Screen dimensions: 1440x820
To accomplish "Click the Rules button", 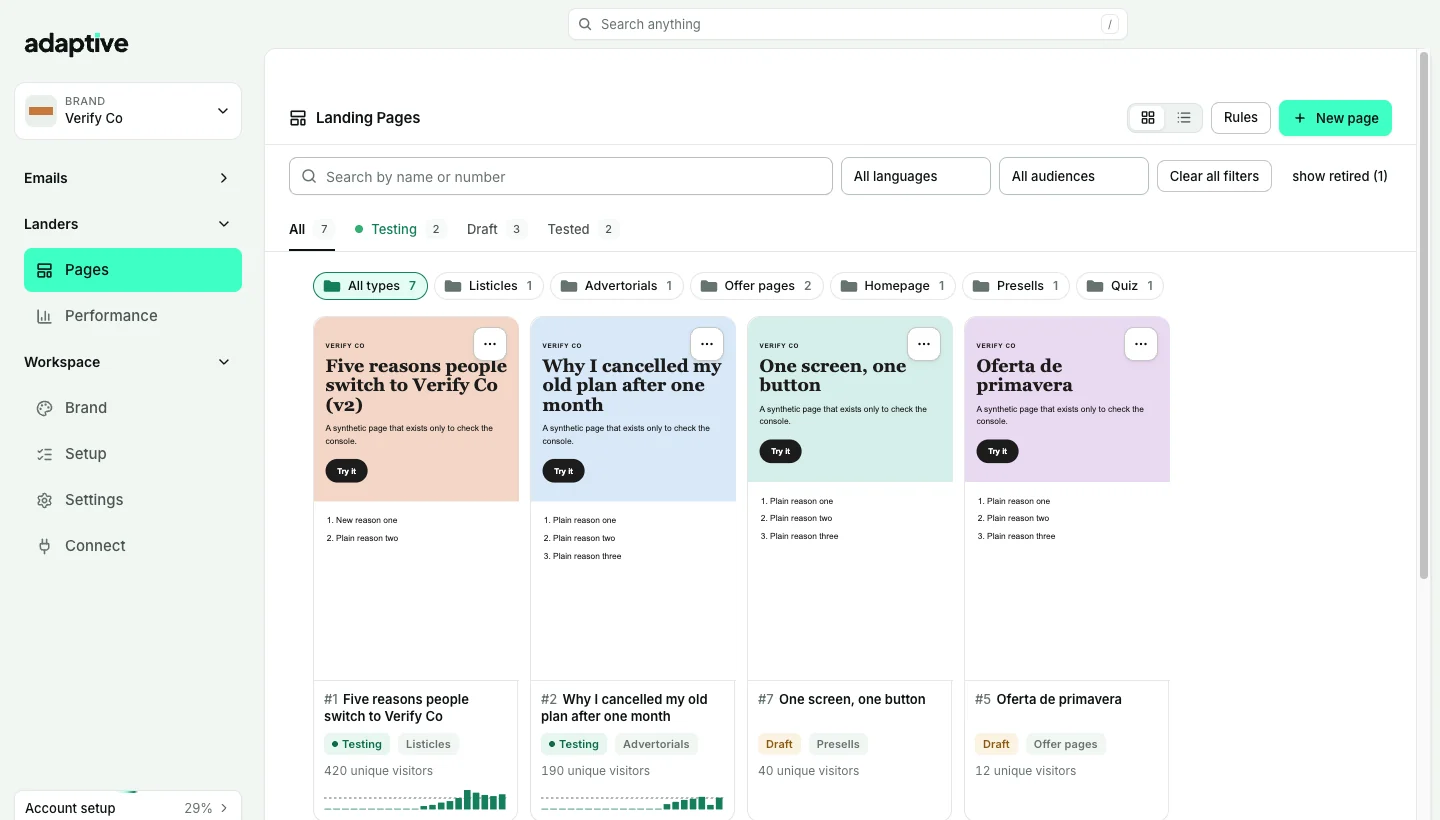I will coord(1241,117).
